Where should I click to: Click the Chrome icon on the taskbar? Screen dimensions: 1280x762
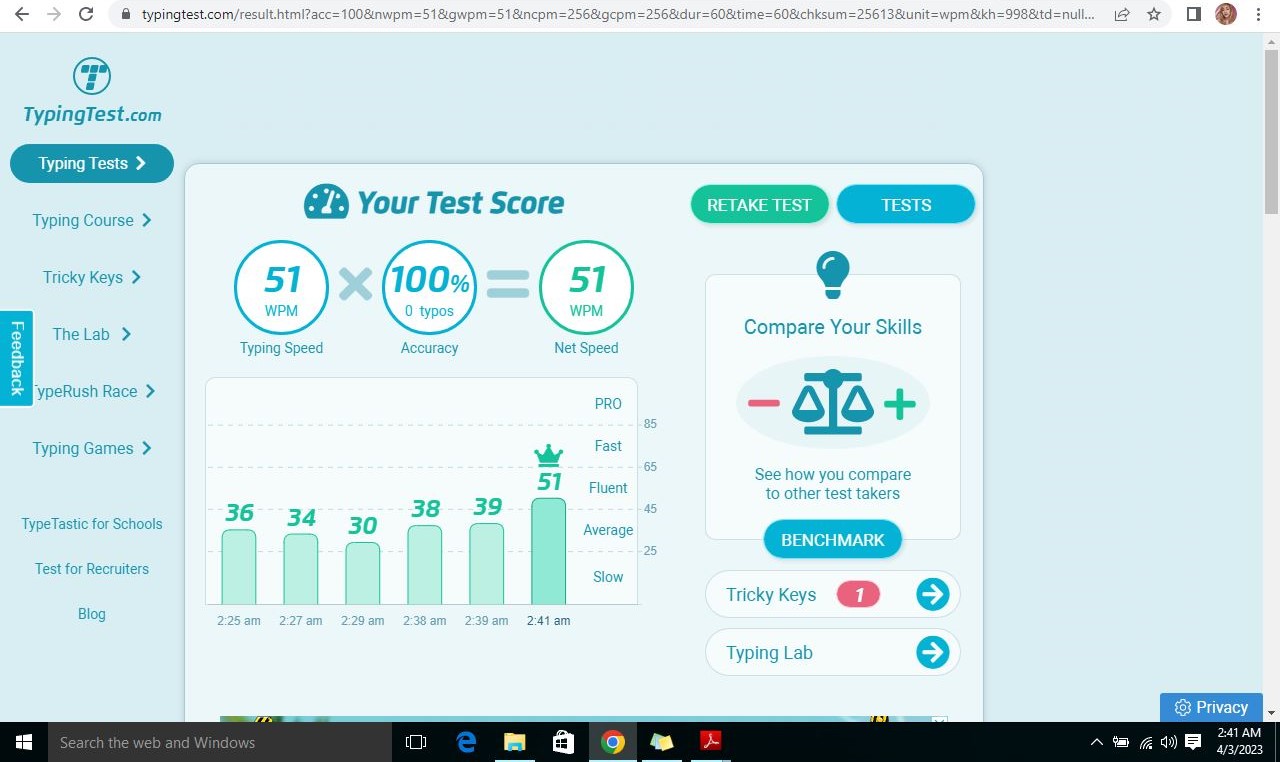[x=613, y=742]
